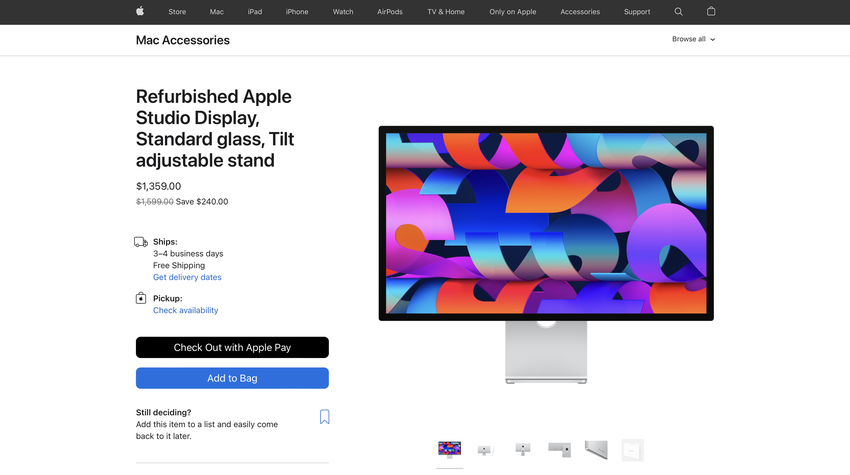
Task: Click the pickup store bag icon
Action: click(141, 298)
